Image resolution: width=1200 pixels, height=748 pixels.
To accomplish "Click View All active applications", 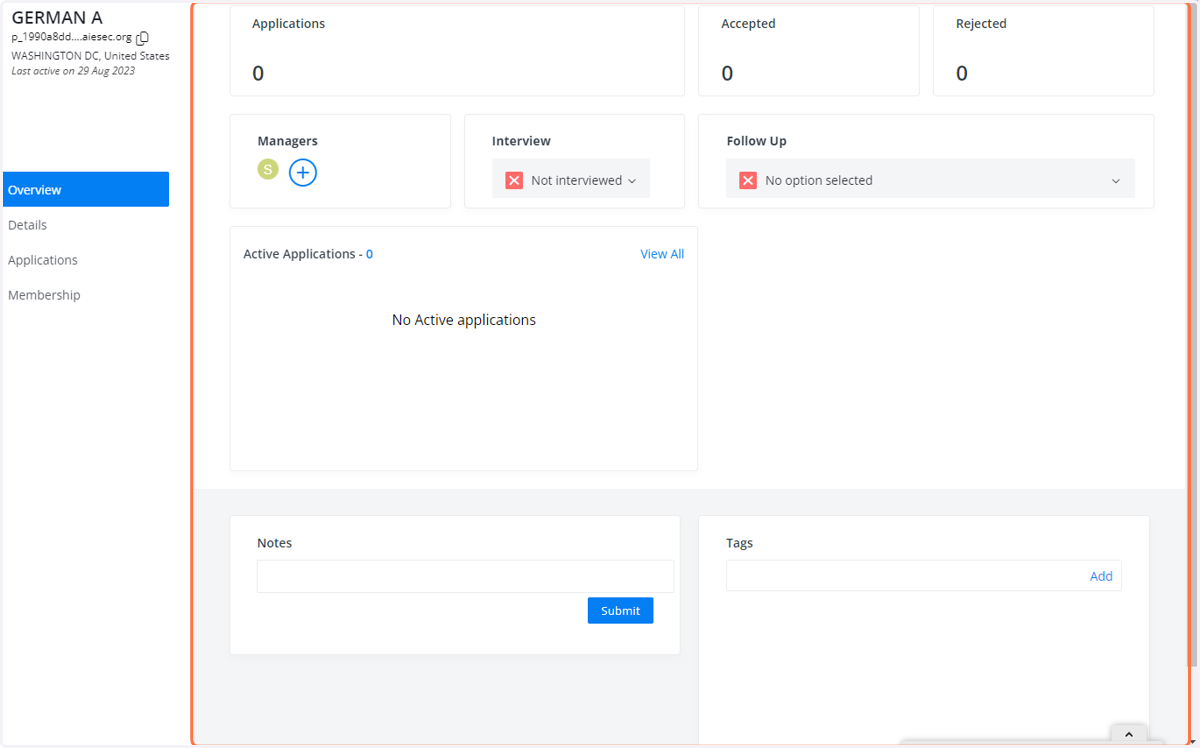I will pos(662,254).
